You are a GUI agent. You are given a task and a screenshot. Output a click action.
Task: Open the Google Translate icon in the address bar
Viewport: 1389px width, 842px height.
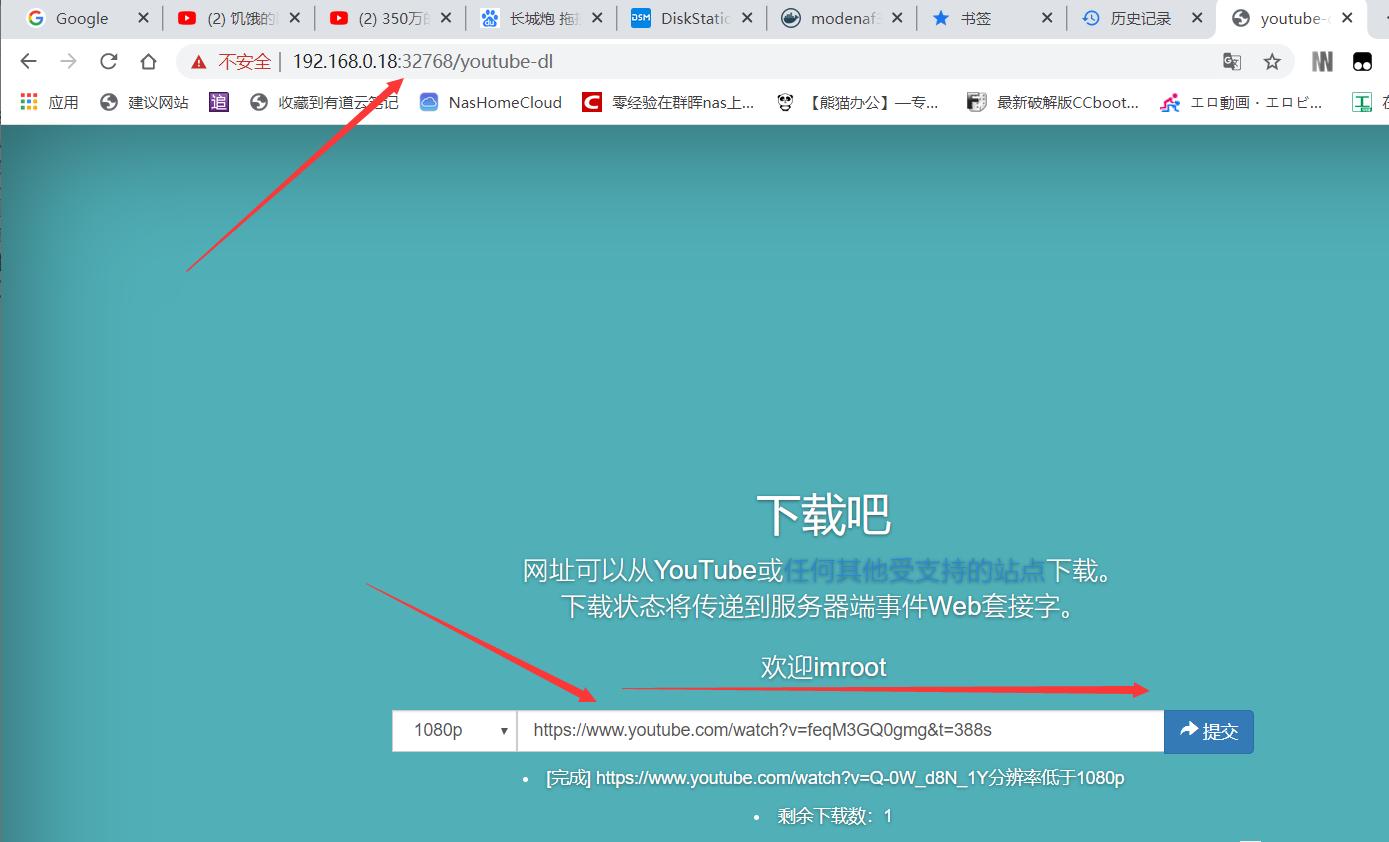(x=1231, y=61)
